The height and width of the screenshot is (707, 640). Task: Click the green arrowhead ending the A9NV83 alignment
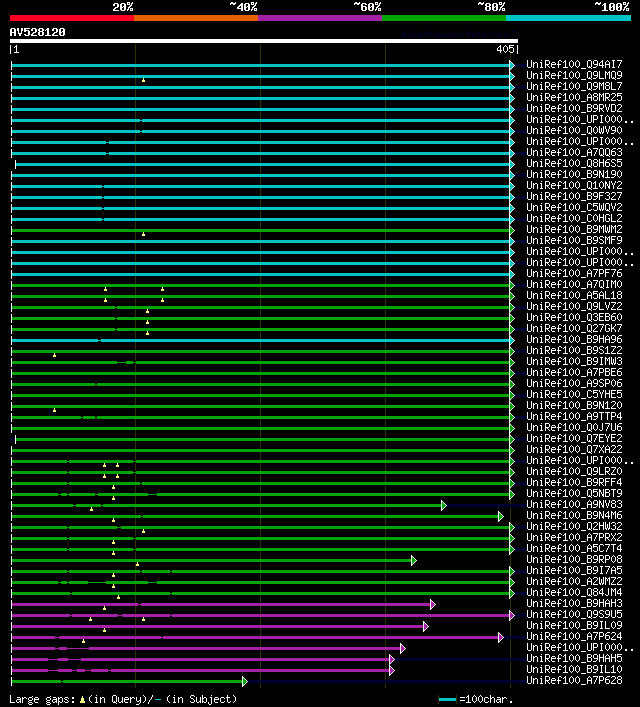click(444, 505)
